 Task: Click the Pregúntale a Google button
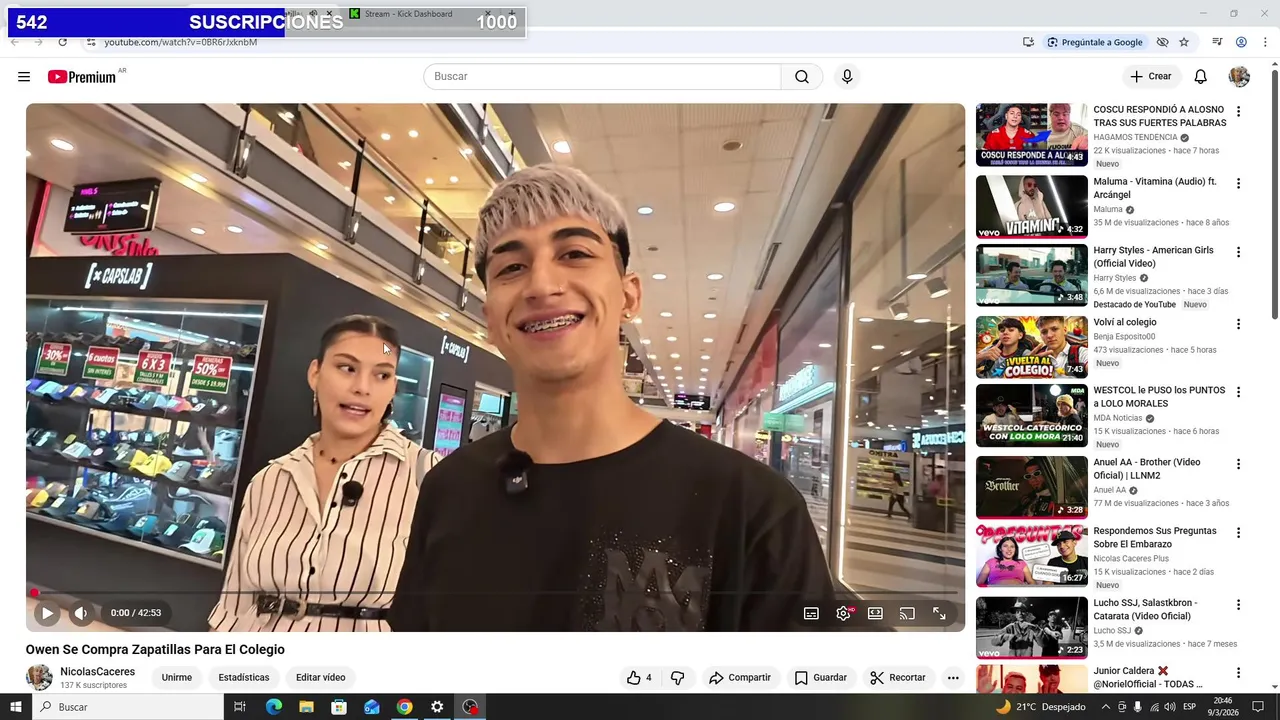1094,42
